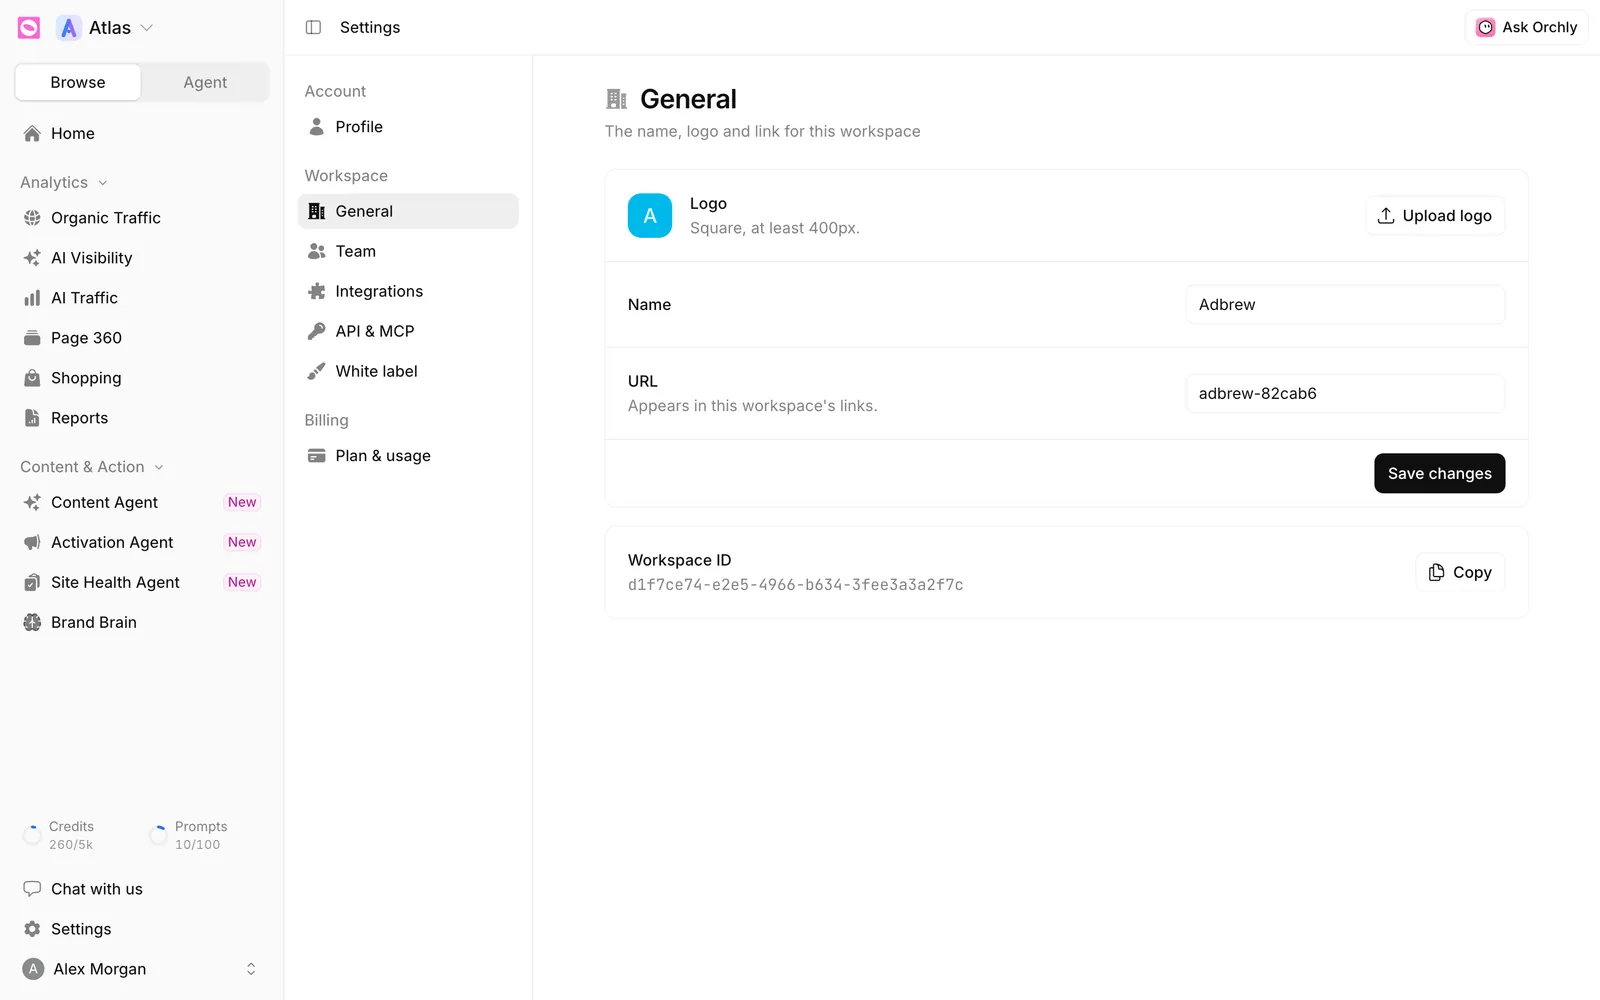The image size is (1600, 1000).
Task: Switch to the Browse tab
Action: pyautogui.click(x=78, y=82)
